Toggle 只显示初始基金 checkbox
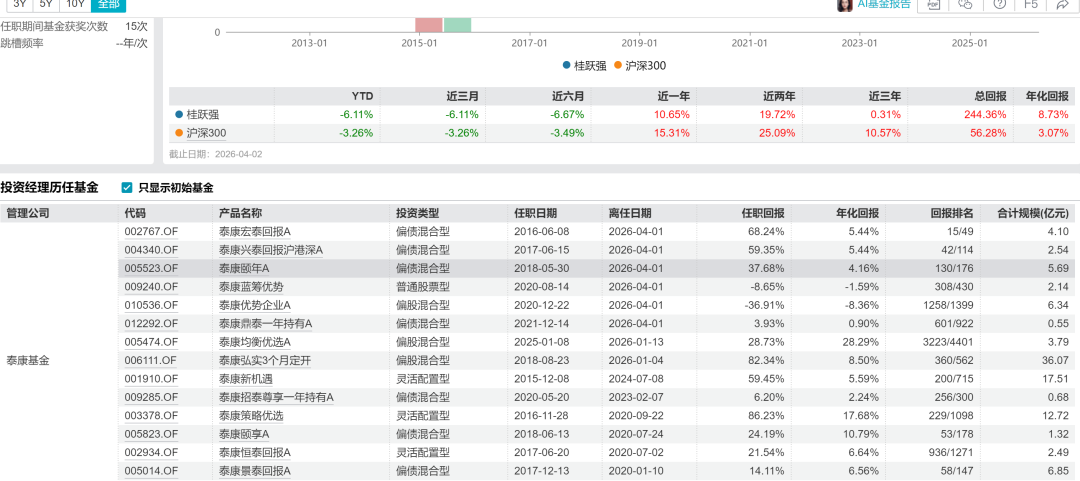1080x481 pixels. pyautogui.click(x=127, y=187)
